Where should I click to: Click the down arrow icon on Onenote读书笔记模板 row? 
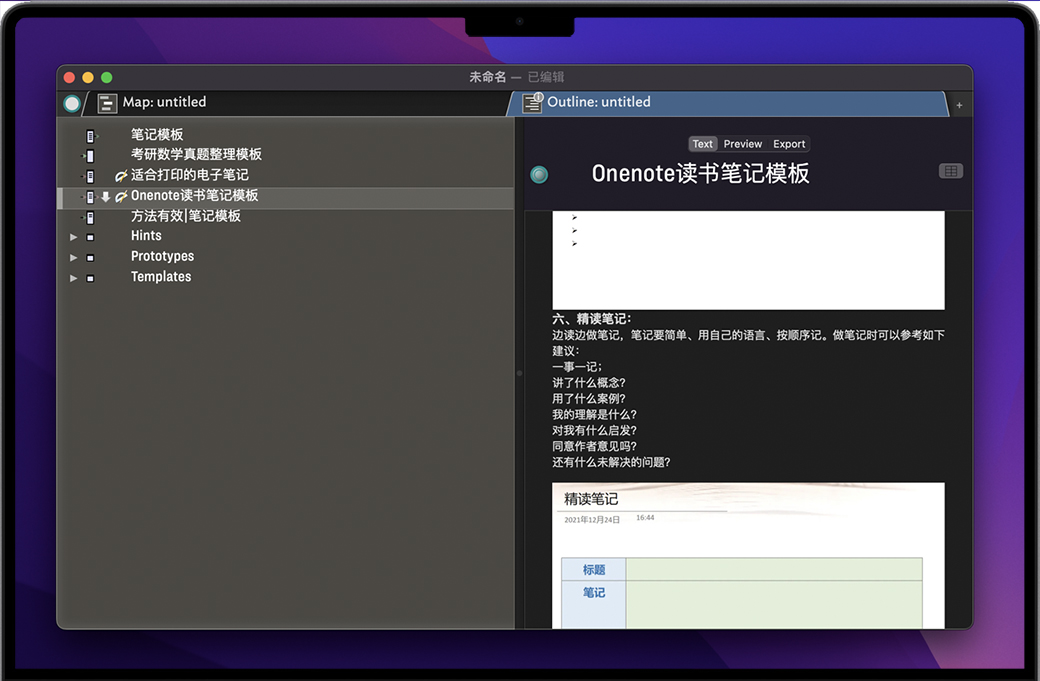[106, 196]
